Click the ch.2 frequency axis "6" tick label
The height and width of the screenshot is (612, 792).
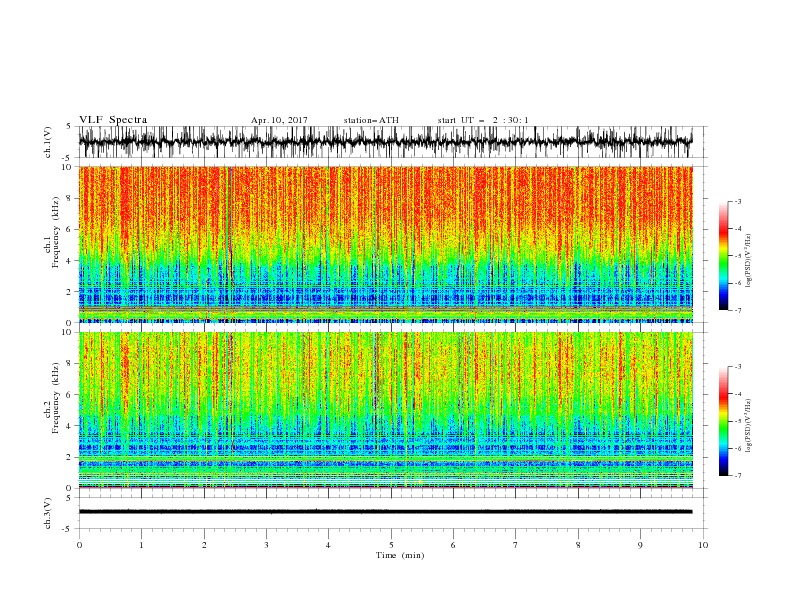[x=69, y=395]
